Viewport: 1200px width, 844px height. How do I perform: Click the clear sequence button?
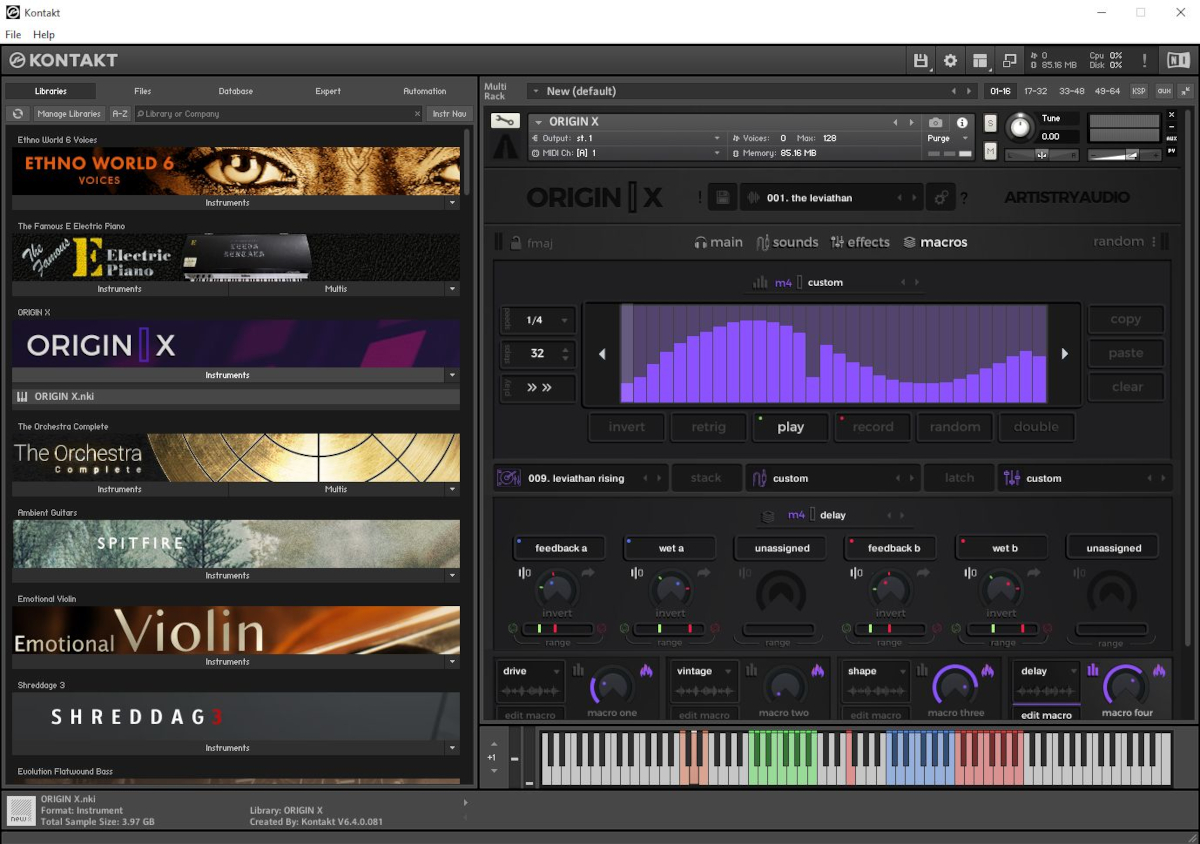1126,387
